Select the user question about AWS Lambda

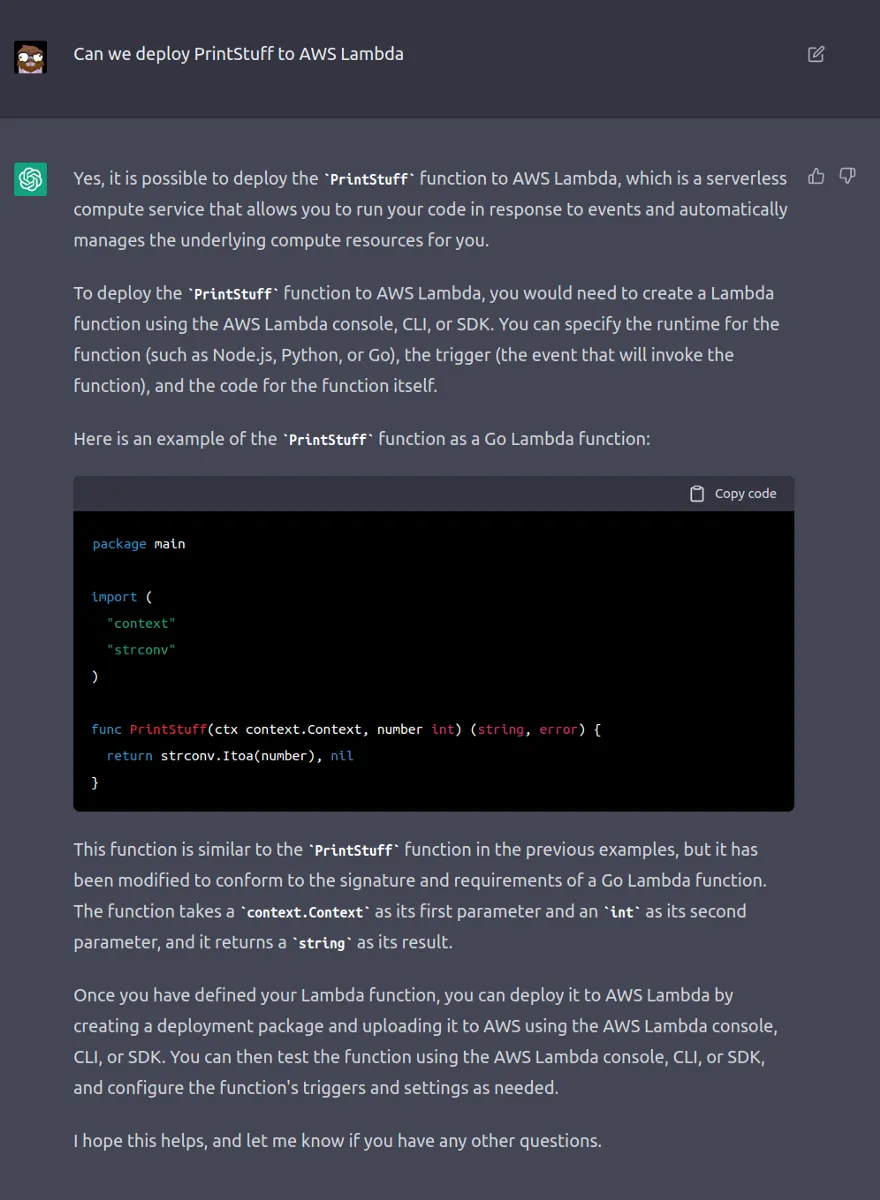(238, 54)
